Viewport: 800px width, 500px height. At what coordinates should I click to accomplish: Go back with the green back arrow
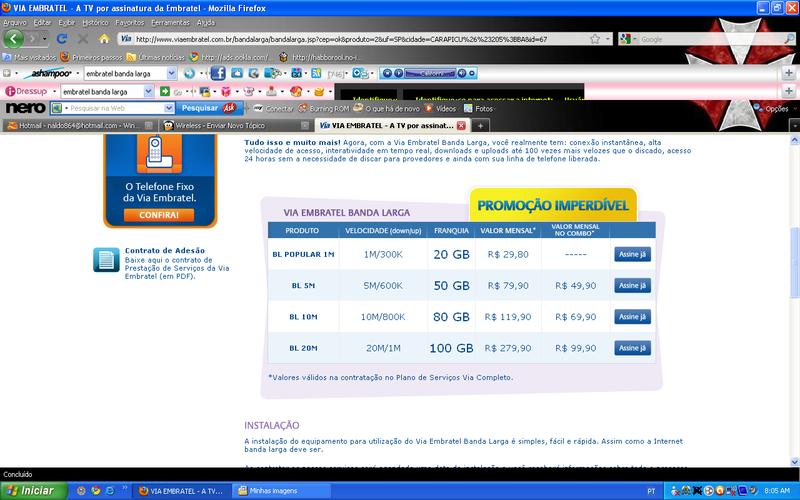click(x=13, y=39)
